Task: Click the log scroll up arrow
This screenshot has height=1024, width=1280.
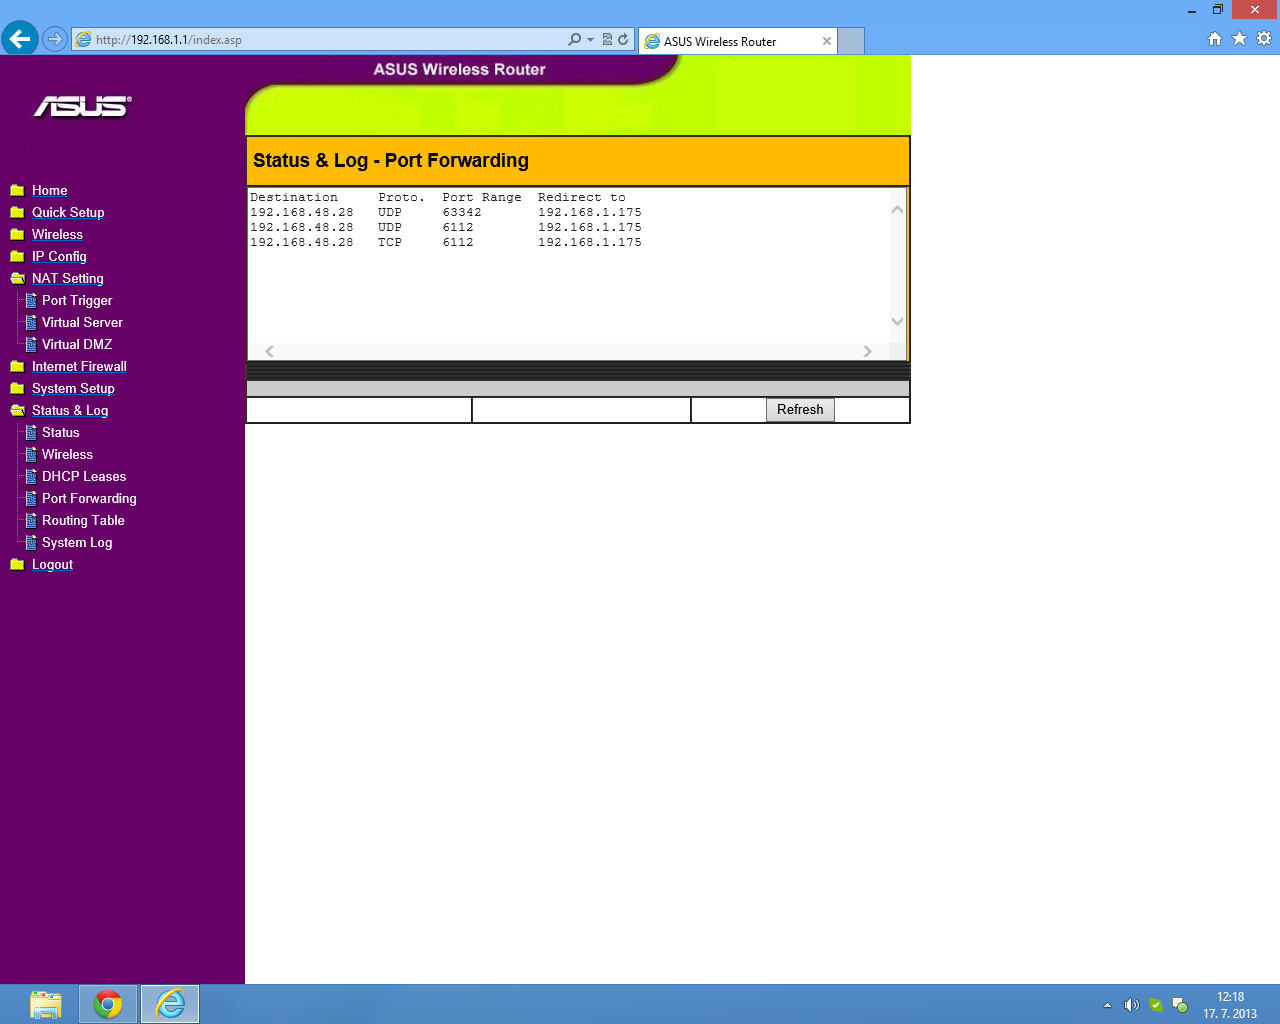Action: [x=897, y=209]
